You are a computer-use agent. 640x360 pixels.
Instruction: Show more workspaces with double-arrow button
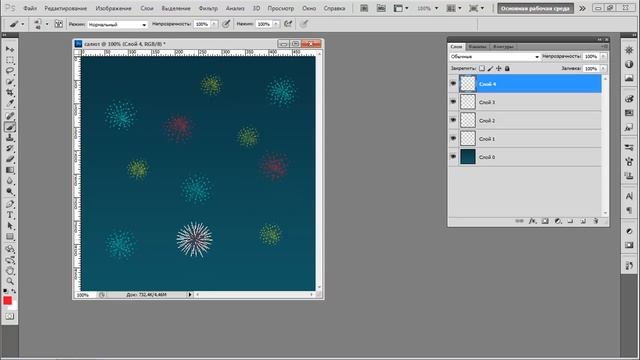click(x=582, y=8)
